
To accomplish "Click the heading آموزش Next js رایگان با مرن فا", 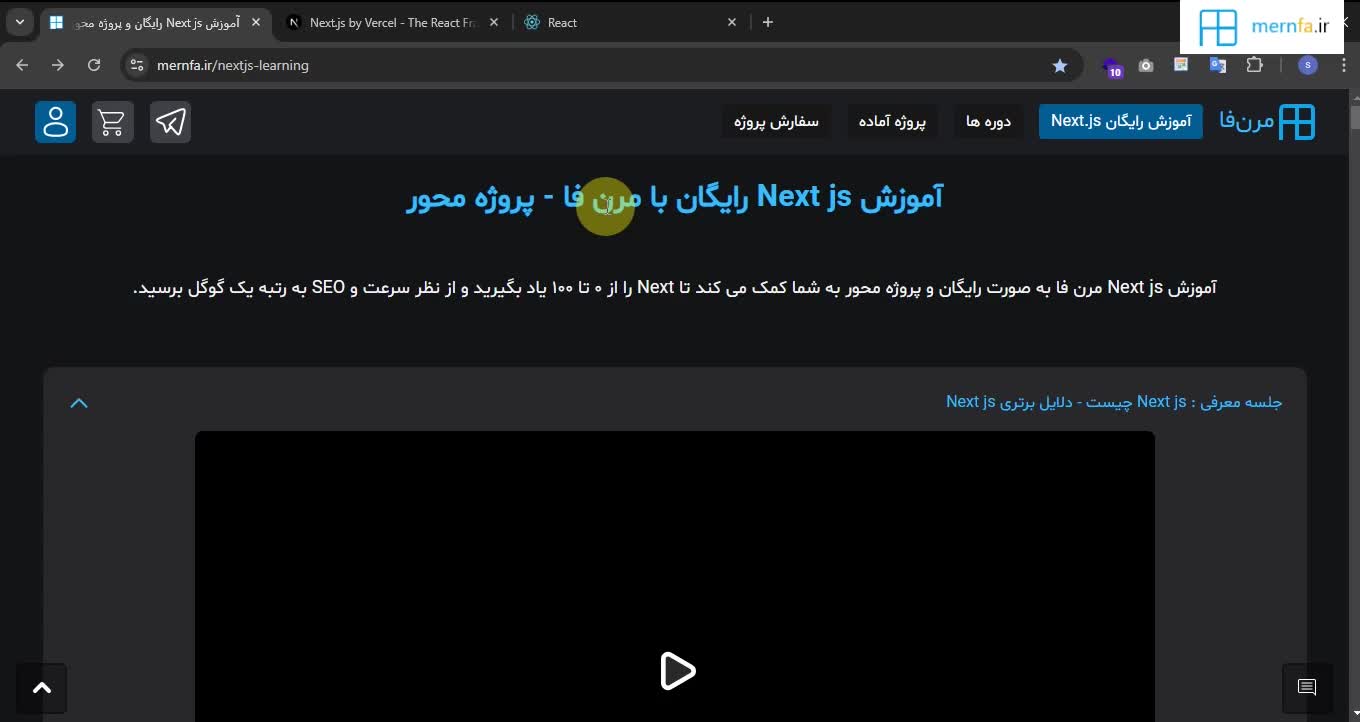I will click(675, 198).
